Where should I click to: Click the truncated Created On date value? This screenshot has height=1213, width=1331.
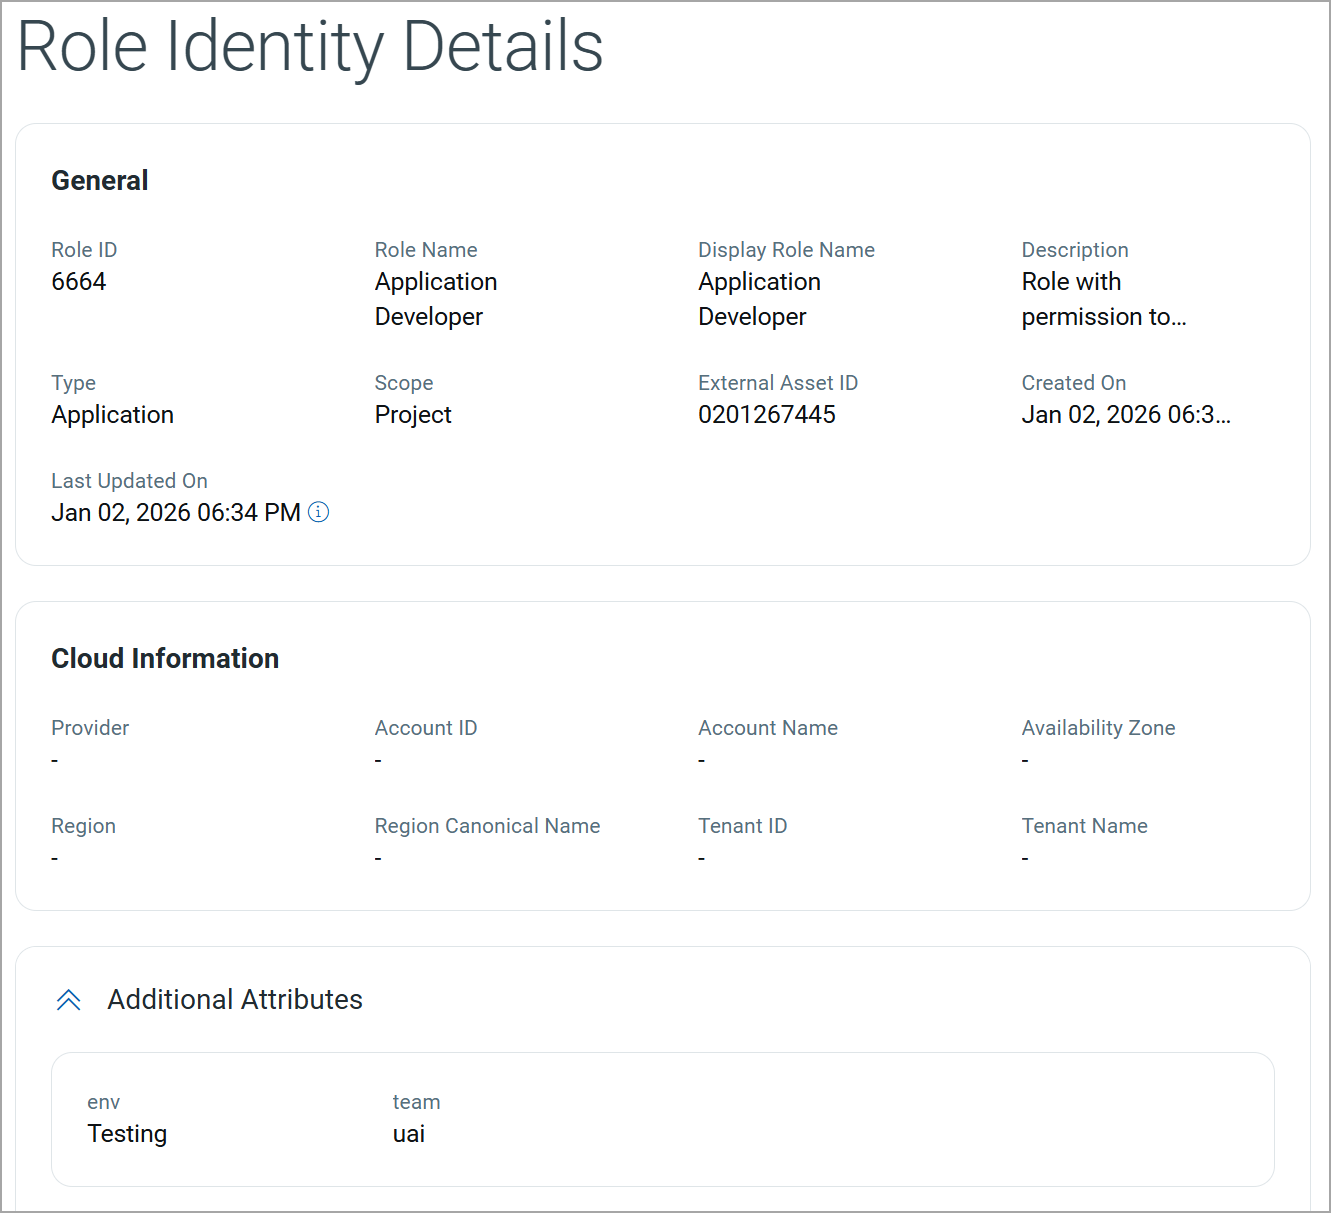point(1125,415)
